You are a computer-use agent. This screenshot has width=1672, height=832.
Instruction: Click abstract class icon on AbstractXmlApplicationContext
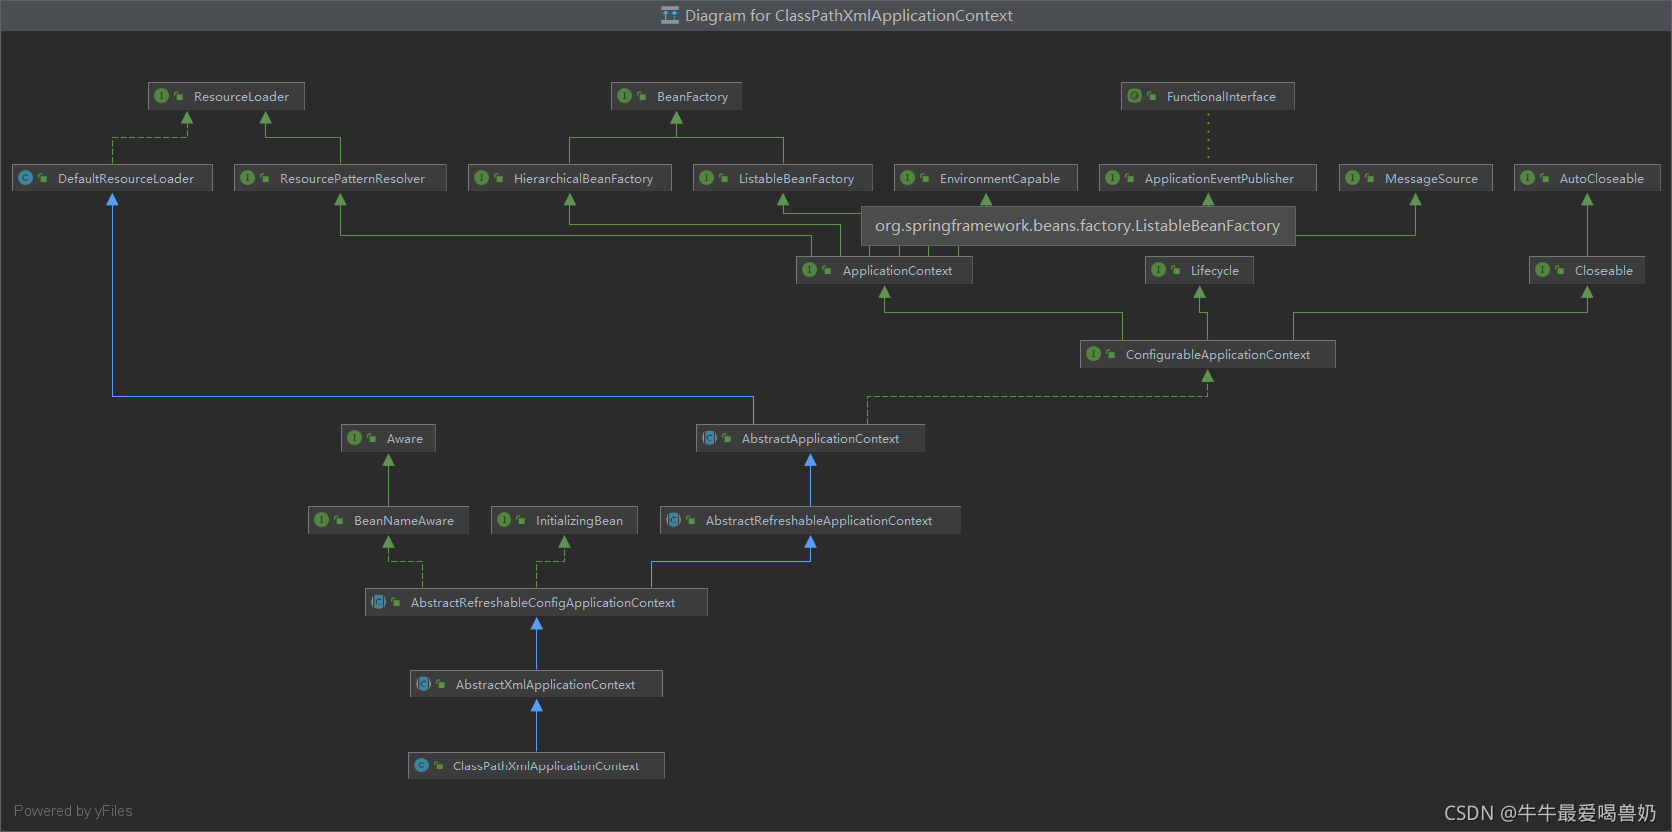point(424,684)
